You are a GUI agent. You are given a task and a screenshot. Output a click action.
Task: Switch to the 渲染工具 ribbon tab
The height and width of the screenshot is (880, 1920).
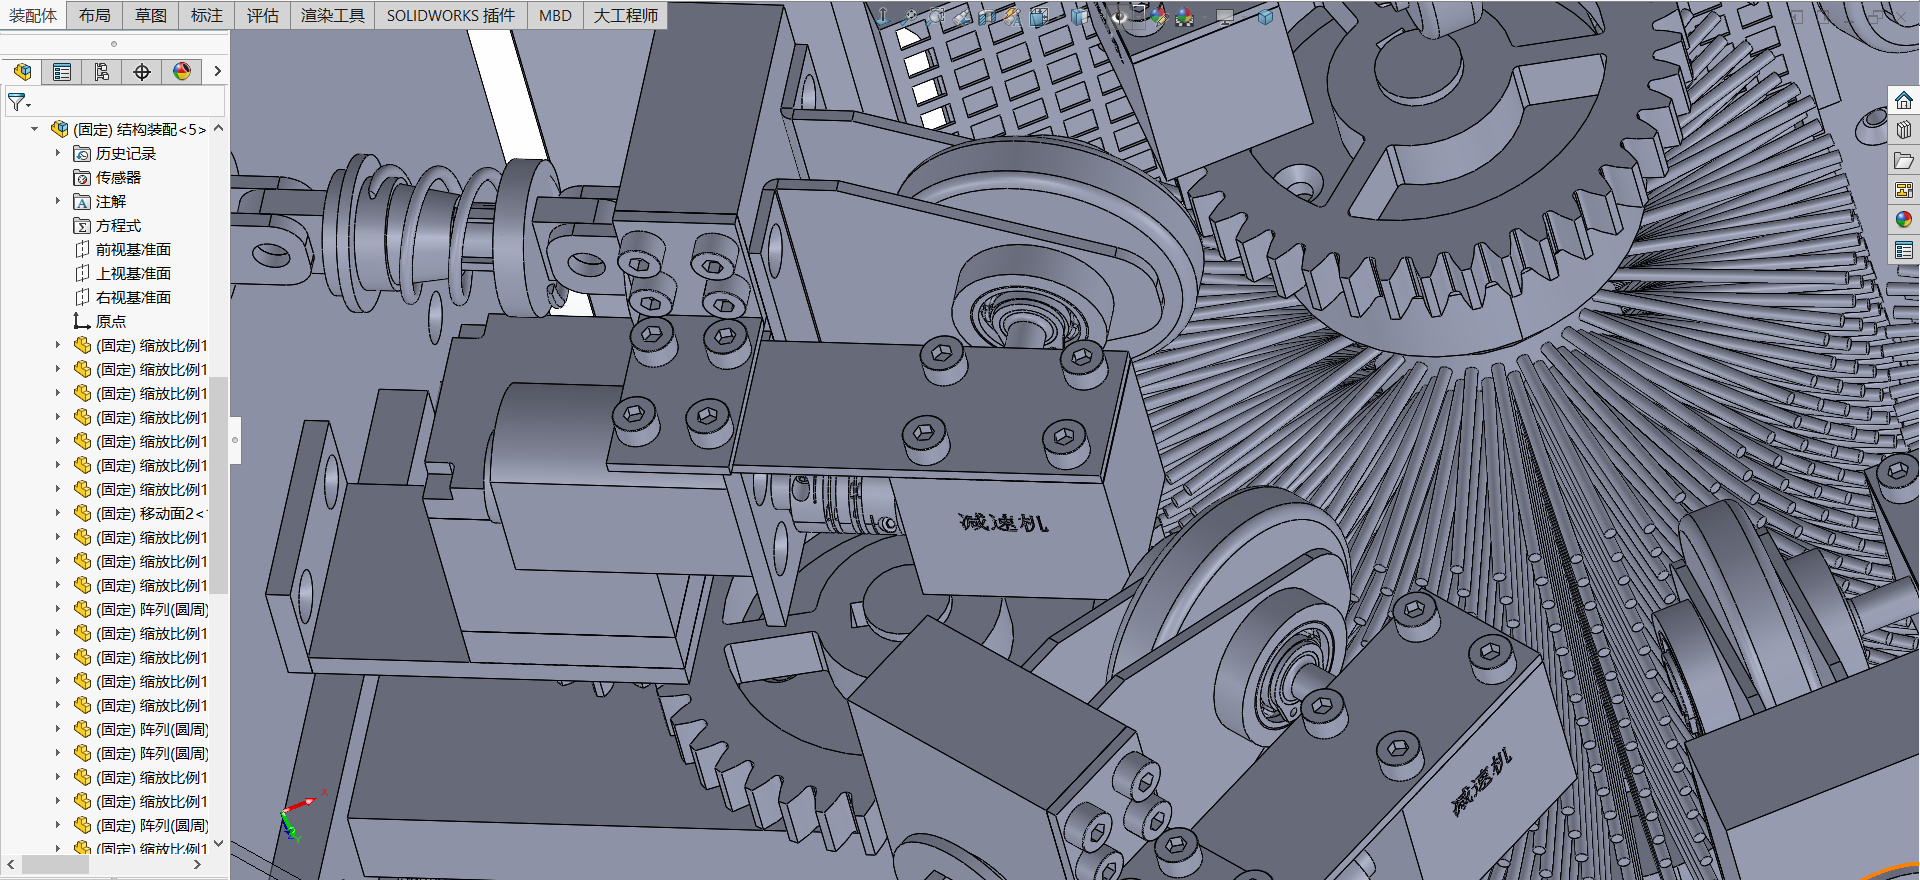pyautogui.click(x=333, y=15)
